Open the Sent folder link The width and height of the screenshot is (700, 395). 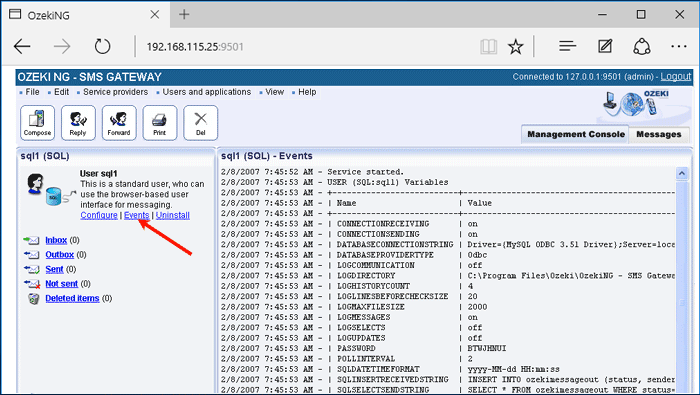pyautogui.click(x=54, y=269)
